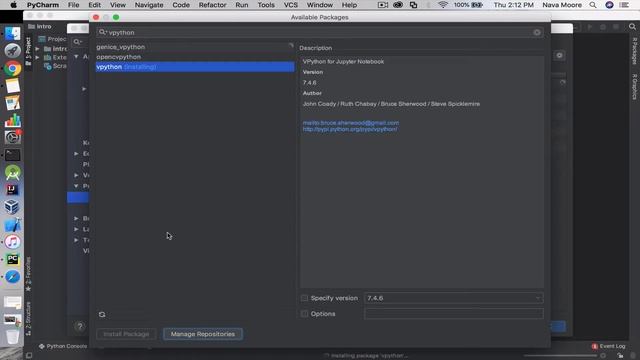Open the Numbers bar chart Dock icon
The image size is (640, 360).
(x=12, y=120)
